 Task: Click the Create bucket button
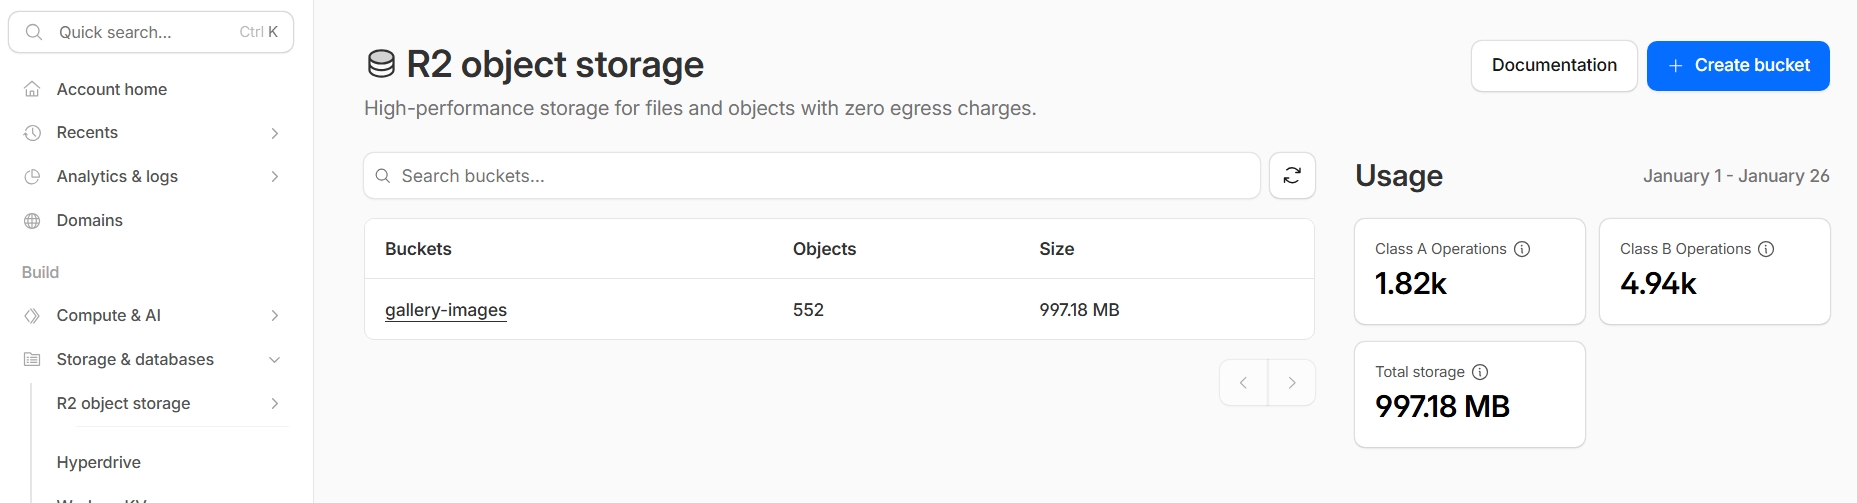pos(1737,66)
